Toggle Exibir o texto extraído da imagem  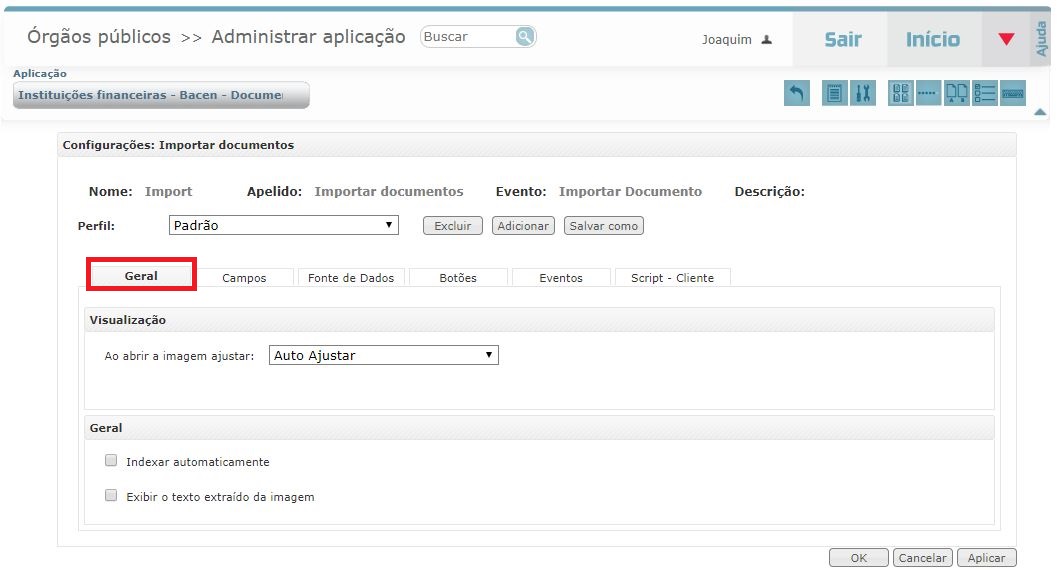[x=111, y=496]
